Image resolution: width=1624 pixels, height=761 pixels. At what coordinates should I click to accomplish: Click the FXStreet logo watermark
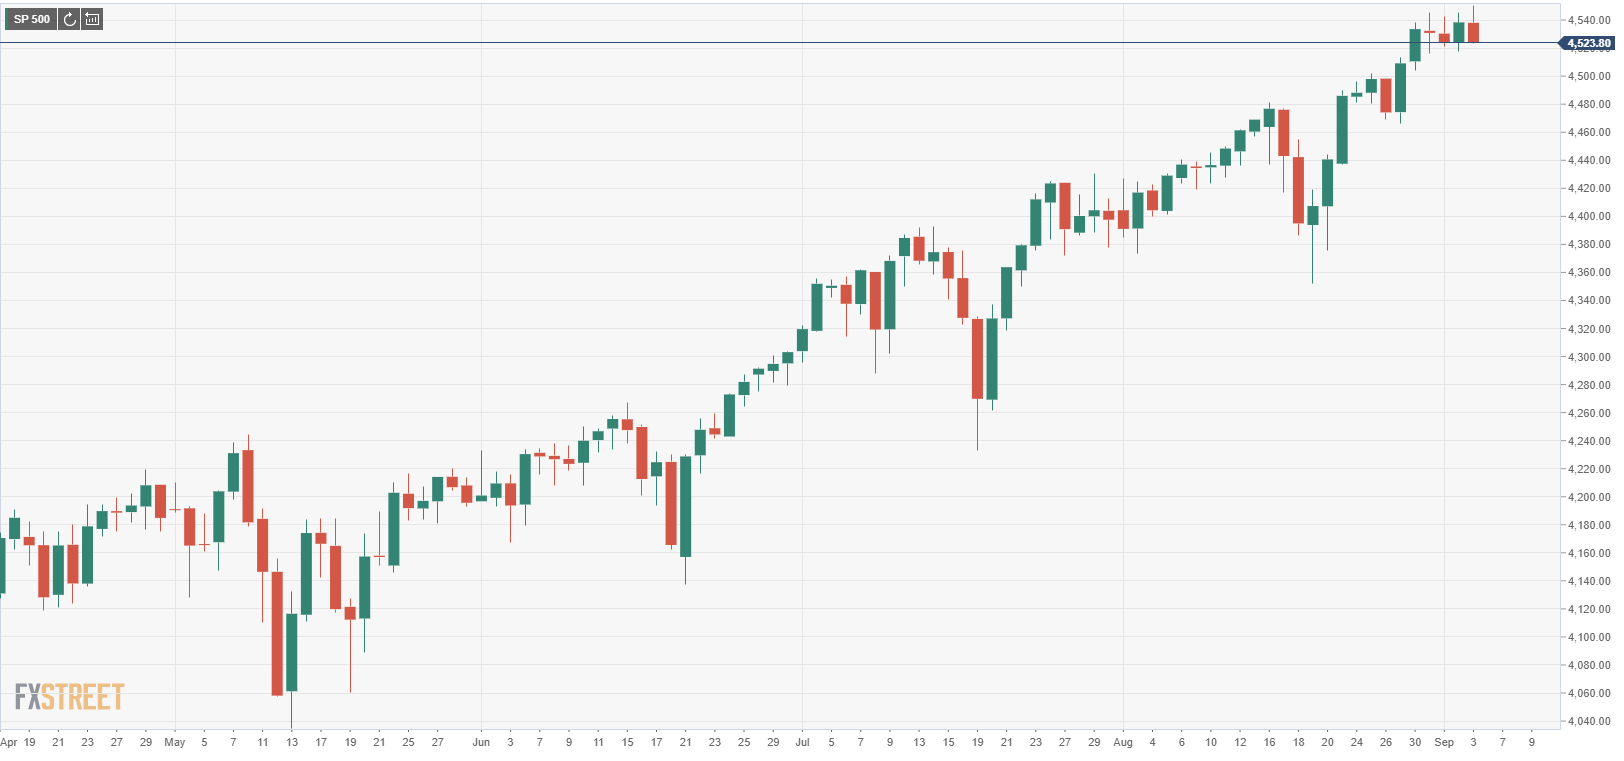coord(69,696)
